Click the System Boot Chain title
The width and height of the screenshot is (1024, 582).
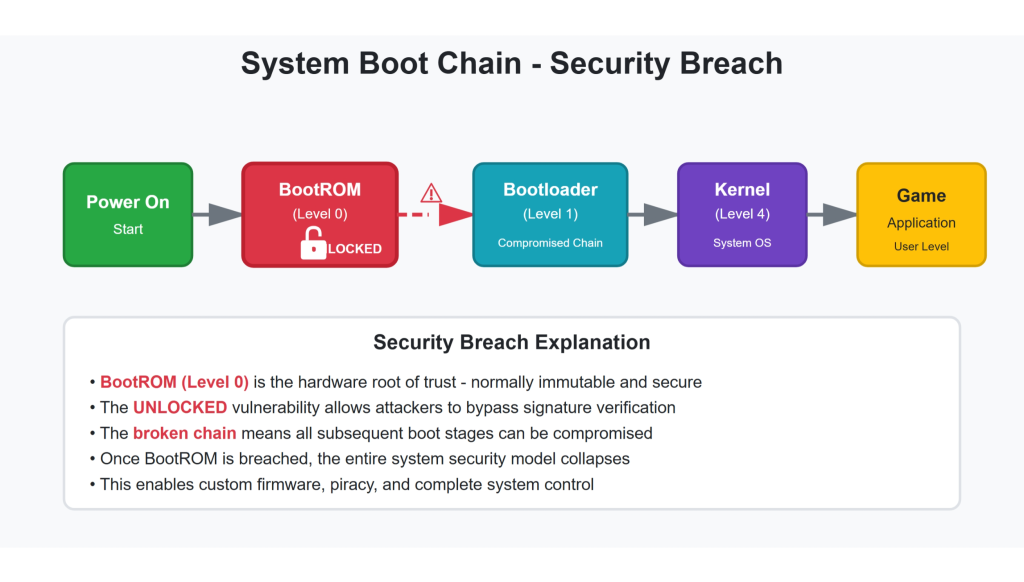(511, 64)
